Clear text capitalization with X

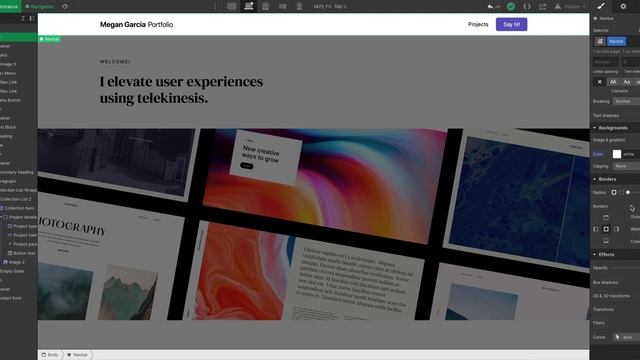point(600,82)
